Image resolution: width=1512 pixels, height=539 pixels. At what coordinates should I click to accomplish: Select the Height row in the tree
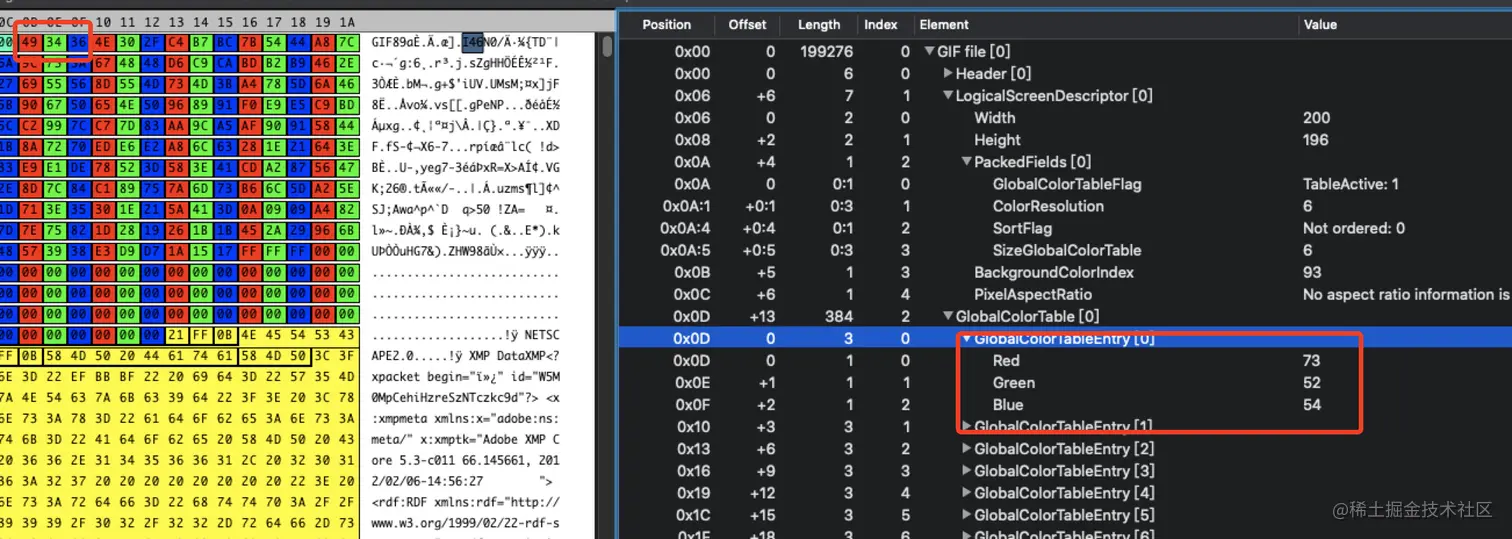point(1065,140)
